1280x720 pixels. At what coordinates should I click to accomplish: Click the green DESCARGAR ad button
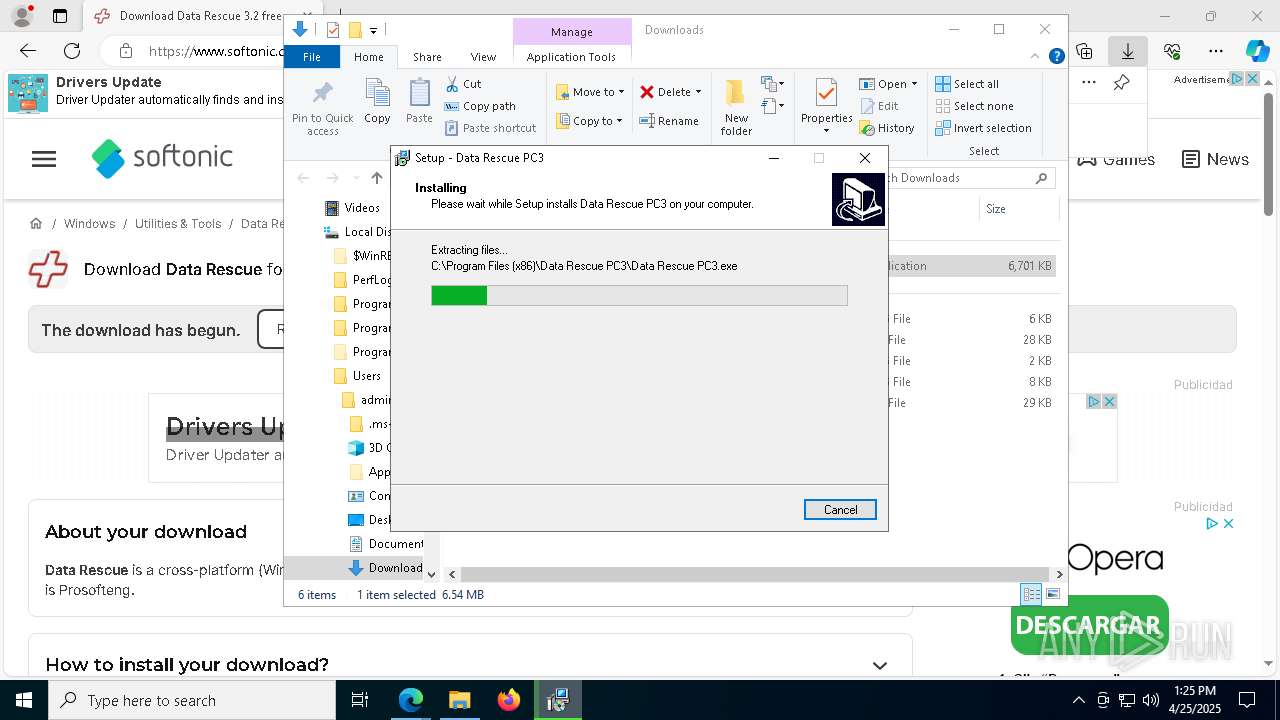pyautogui.click(x=1089, y=626)
